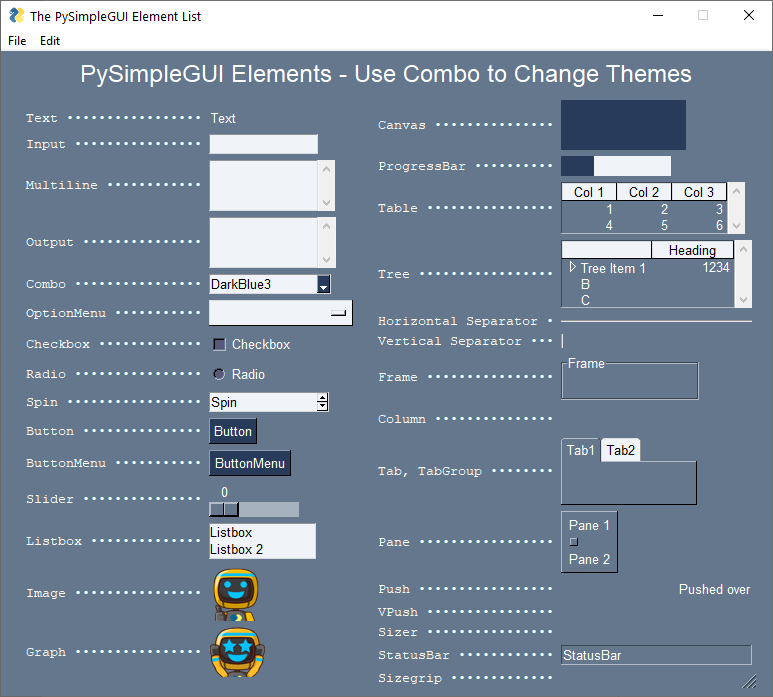Open the File menu

(17, 41)
